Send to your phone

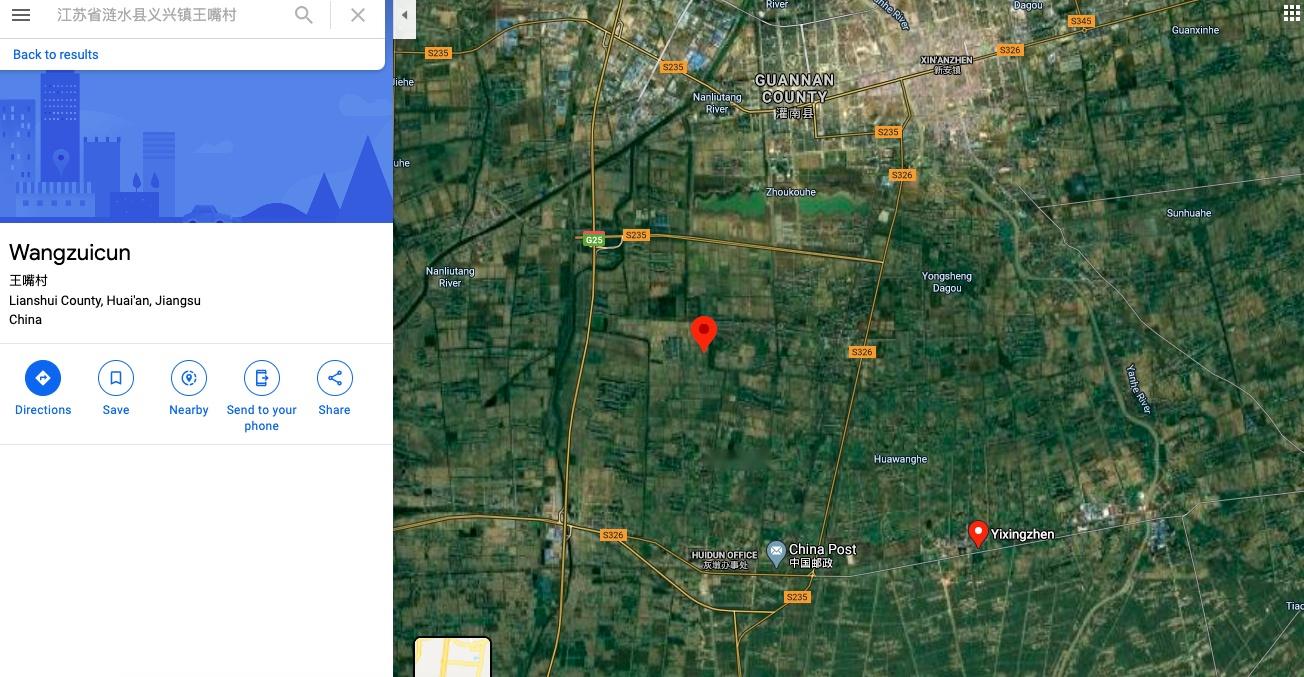pos(262,396)
